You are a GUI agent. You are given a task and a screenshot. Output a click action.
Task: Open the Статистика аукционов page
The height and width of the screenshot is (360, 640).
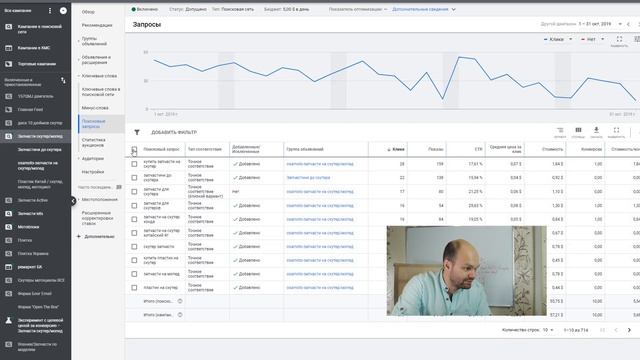coord(93,142)
